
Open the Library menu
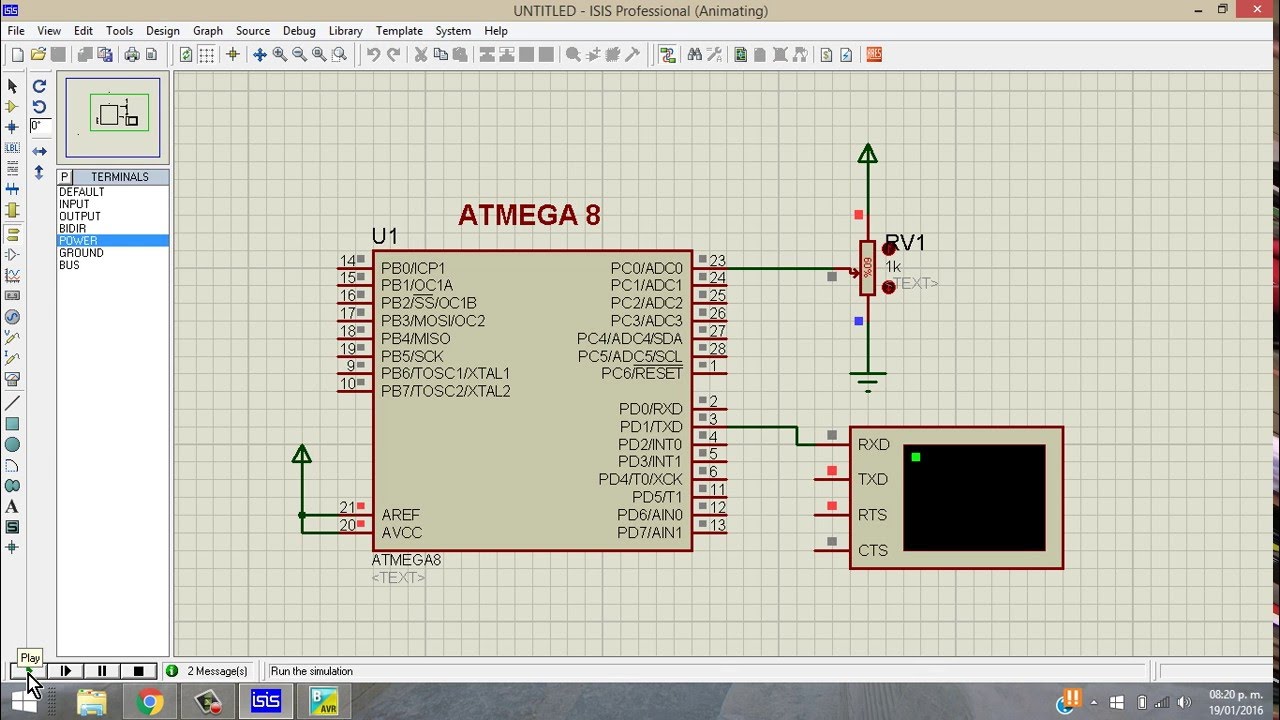[346, 31]
